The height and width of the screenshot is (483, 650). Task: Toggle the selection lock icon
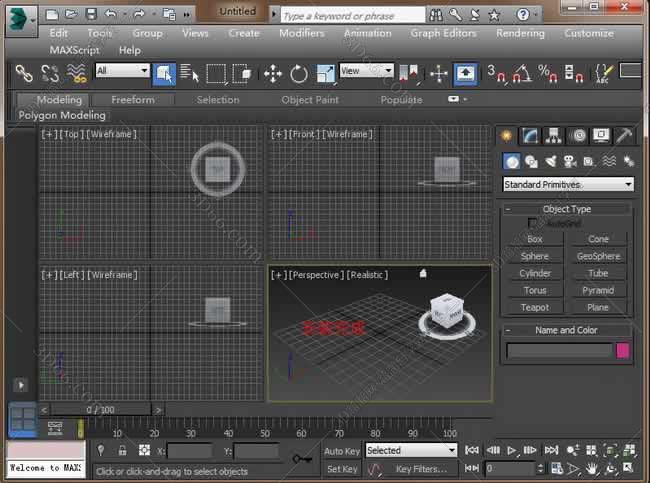[122, 451]
